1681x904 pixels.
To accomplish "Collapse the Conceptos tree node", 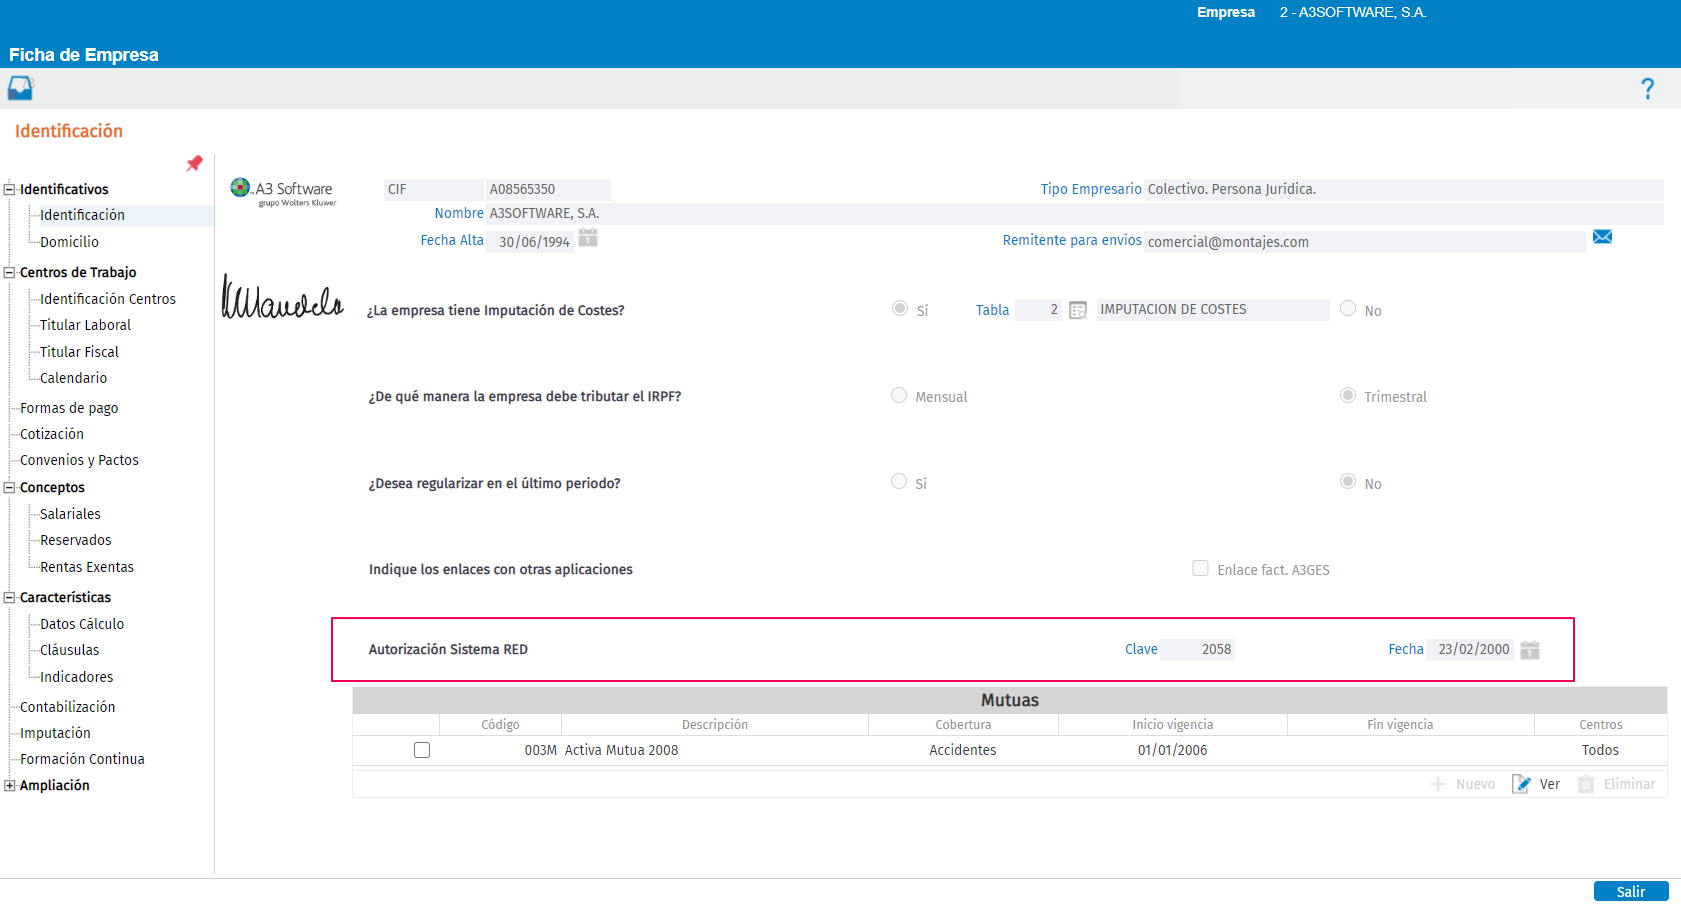I will (x=10, y=488).
